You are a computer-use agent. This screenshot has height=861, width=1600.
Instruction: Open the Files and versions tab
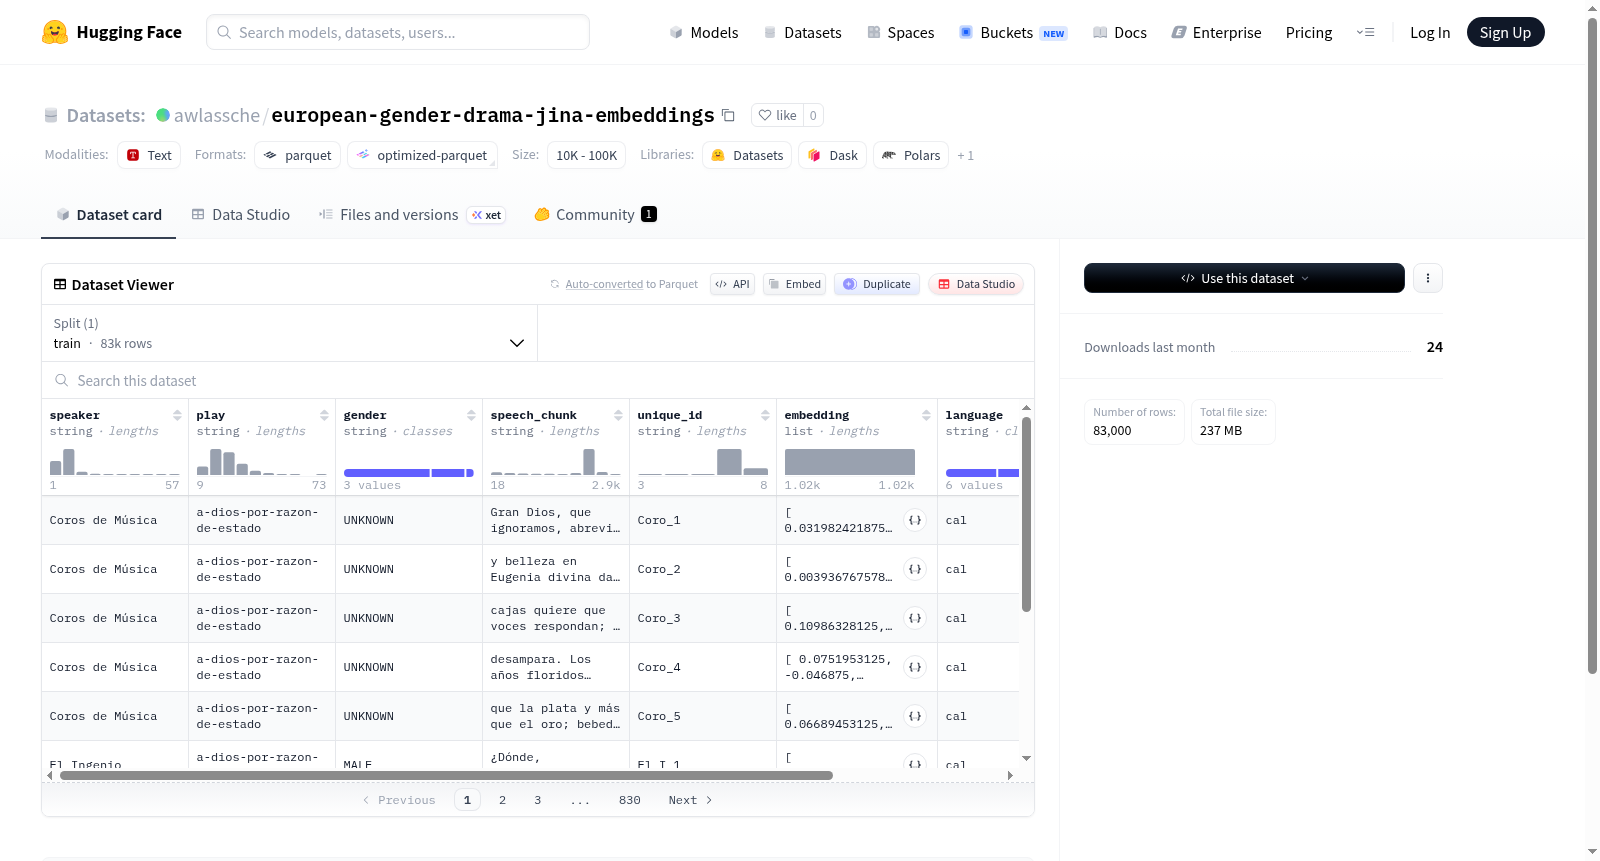click(411, 214)
